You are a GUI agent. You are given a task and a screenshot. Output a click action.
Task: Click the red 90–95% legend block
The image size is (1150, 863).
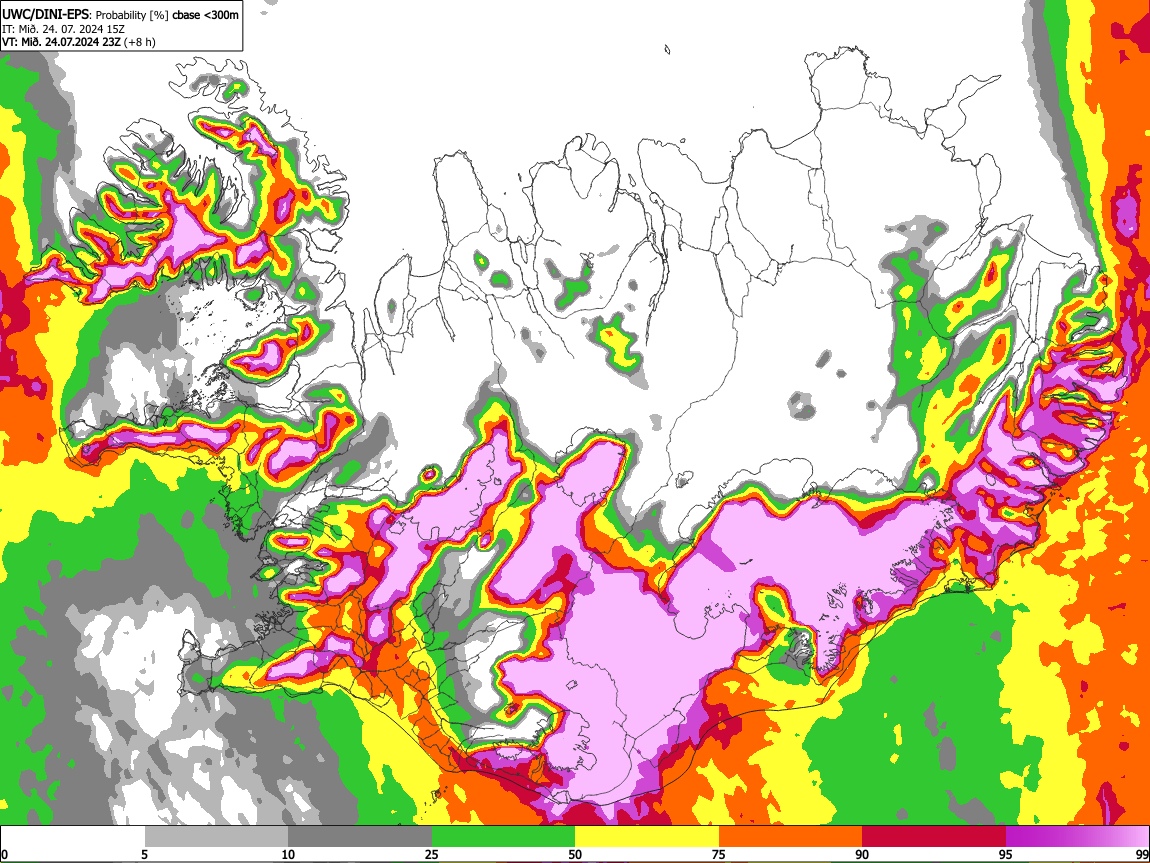934,837
